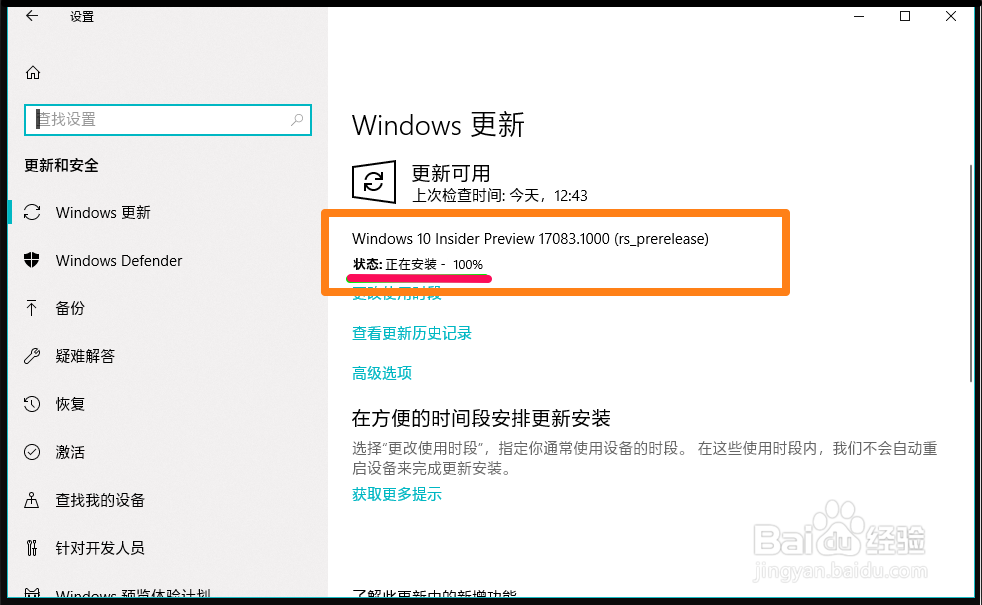Click the Windows 更新 sync icon in sidebar

(x=32, y=212)
